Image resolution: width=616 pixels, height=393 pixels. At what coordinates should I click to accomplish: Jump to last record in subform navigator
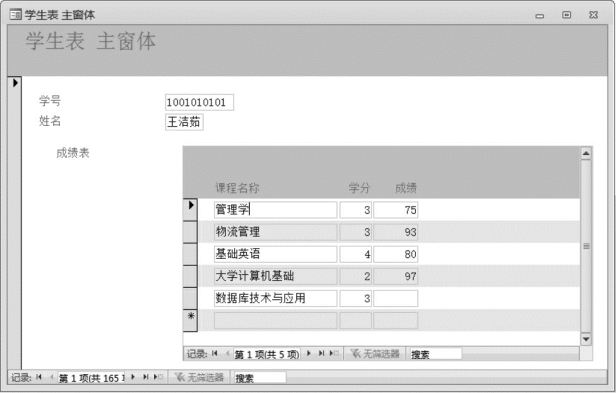pos(321,353)
